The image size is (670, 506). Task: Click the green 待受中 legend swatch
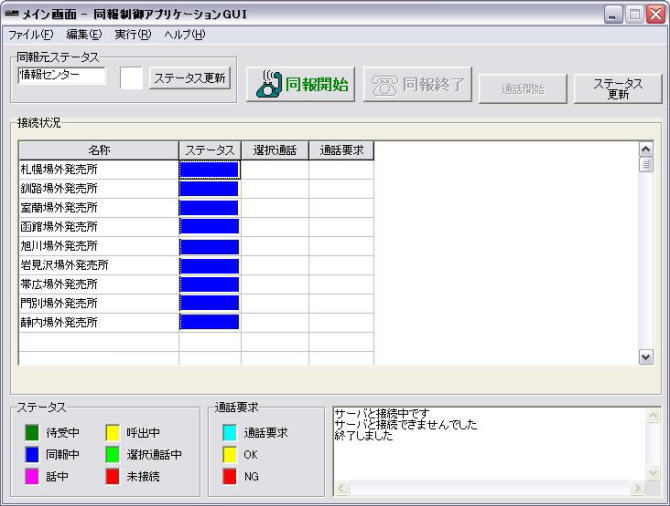click(x=33, y=433)
